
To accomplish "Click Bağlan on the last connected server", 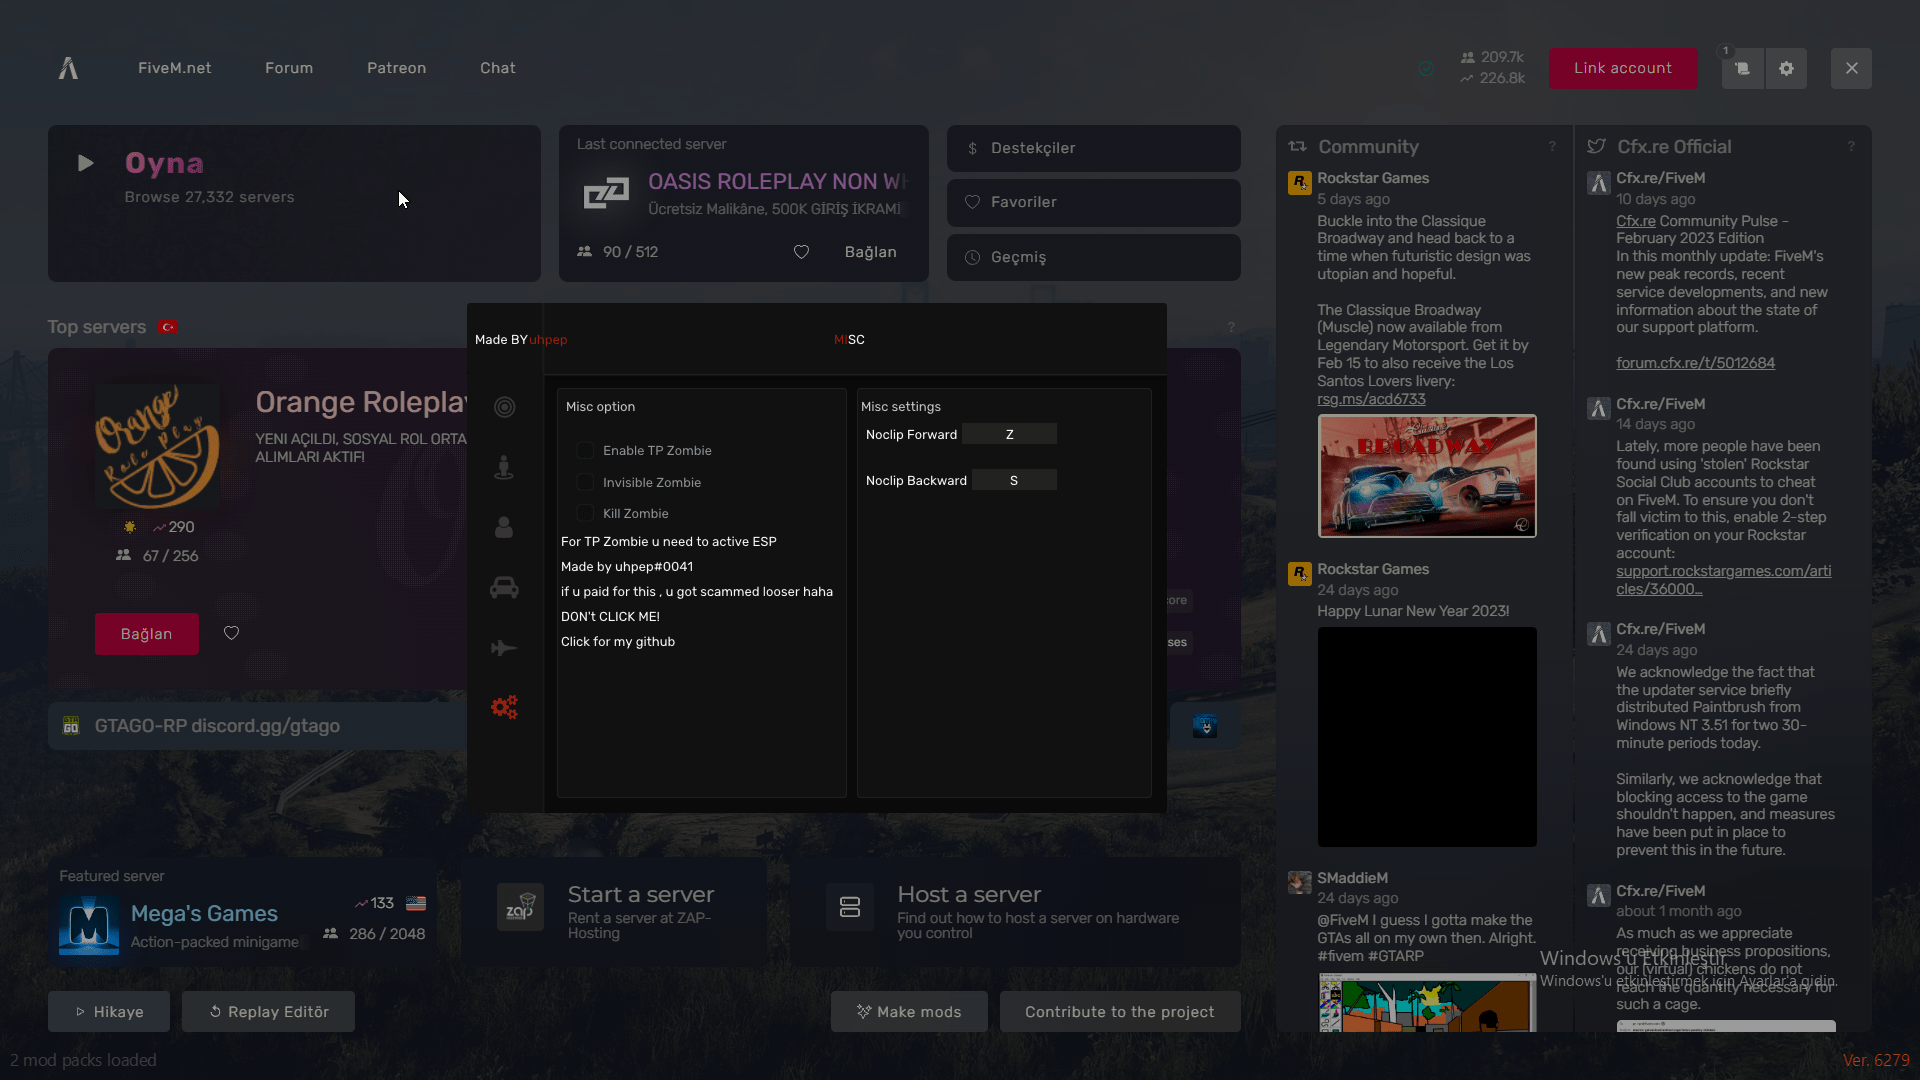I will point(871,252).
